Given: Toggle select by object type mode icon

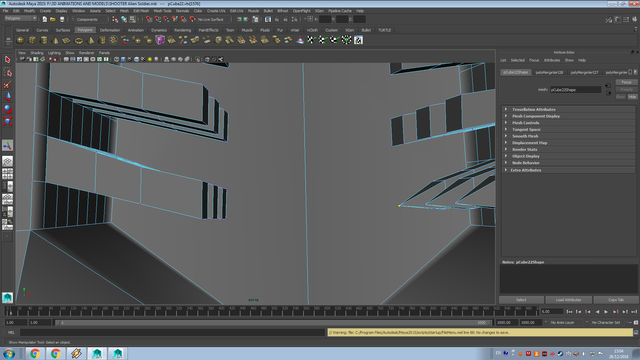Looking at the screenshot, I should pyautogui.click(x=124, y=19).
